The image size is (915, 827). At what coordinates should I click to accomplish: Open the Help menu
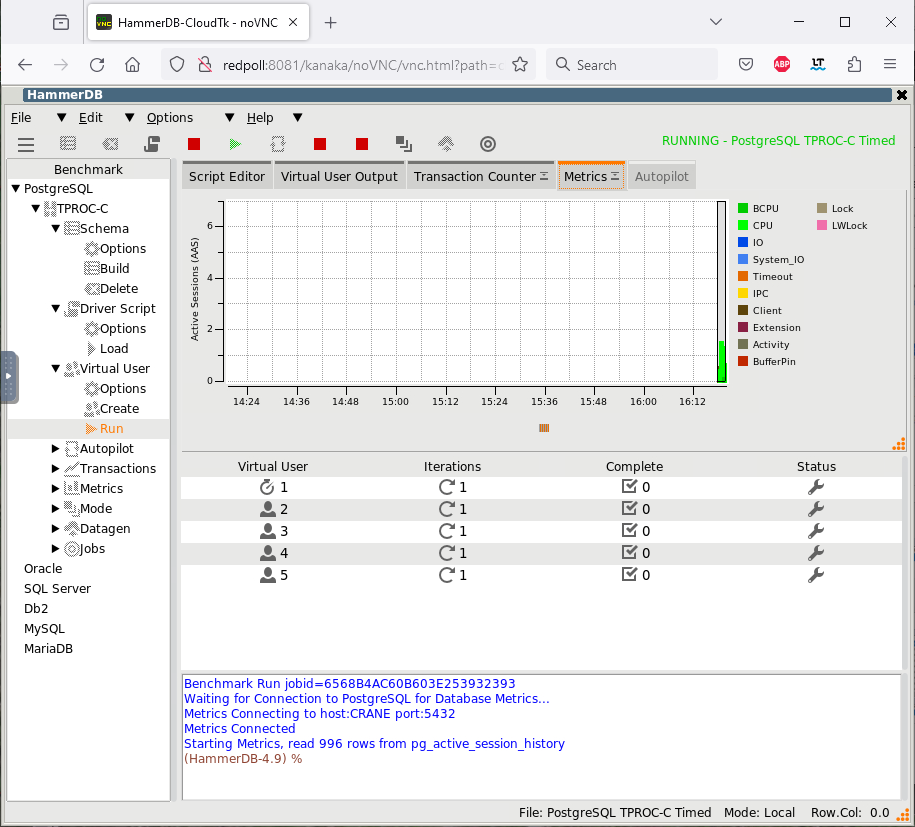[x=260, y=117]
